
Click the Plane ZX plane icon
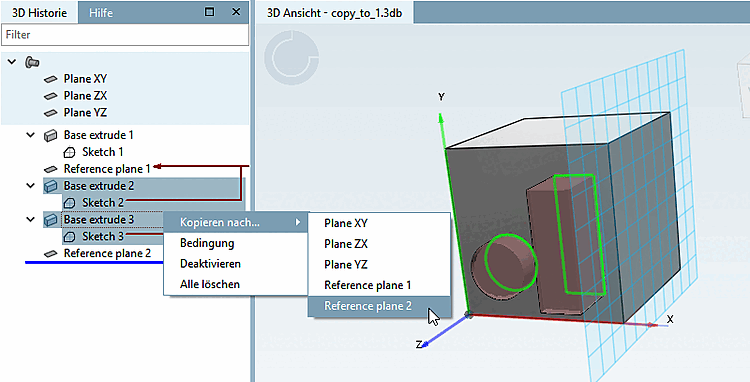[51, 96]
